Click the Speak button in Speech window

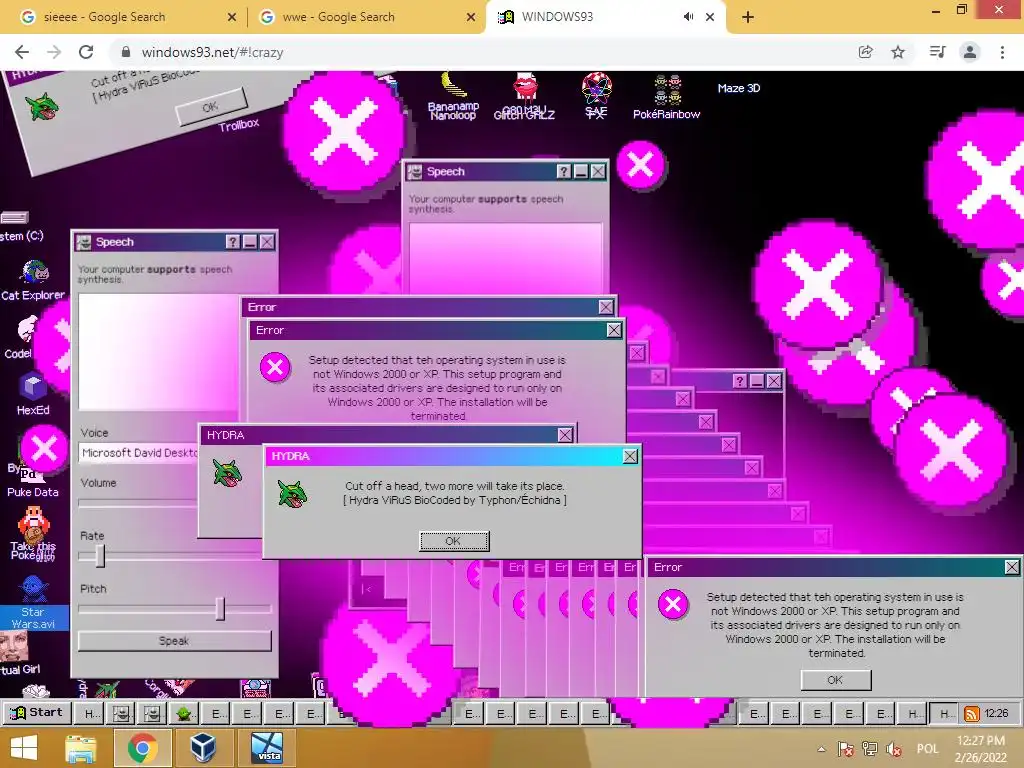tap(174, 641)
